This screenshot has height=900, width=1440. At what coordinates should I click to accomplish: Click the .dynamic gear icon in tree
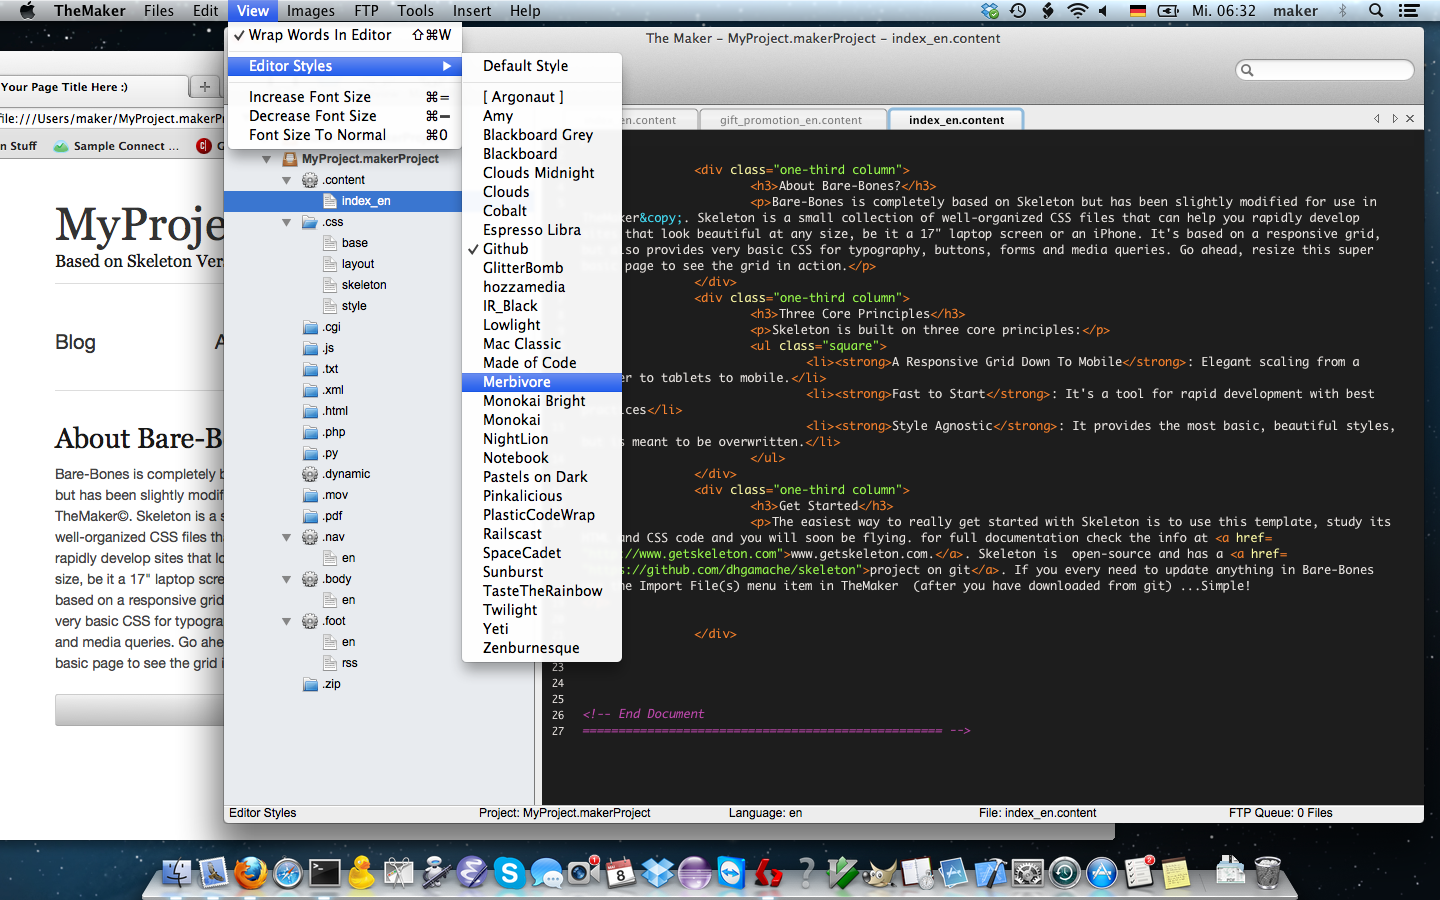[x=310, y=474]
